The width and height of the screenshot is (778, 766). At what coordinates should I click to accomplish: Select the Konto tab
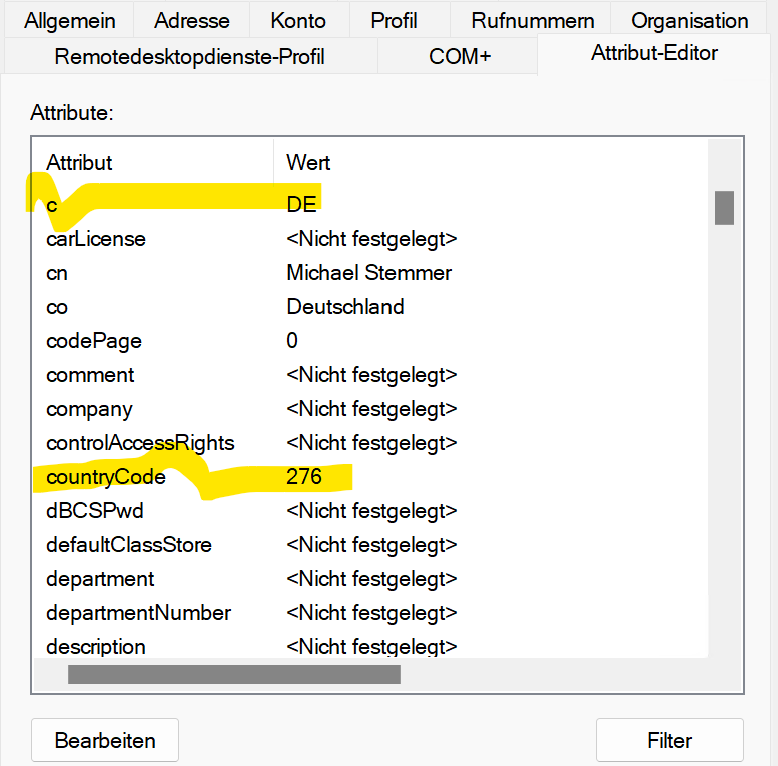298,20
